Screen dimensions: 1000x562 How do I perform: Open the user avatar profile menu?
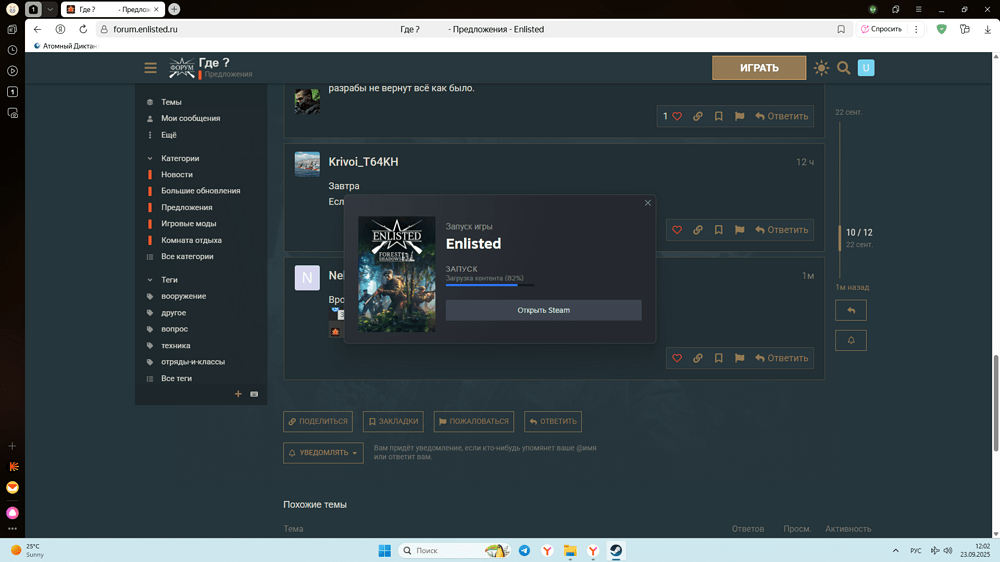[x=866, y=68]
